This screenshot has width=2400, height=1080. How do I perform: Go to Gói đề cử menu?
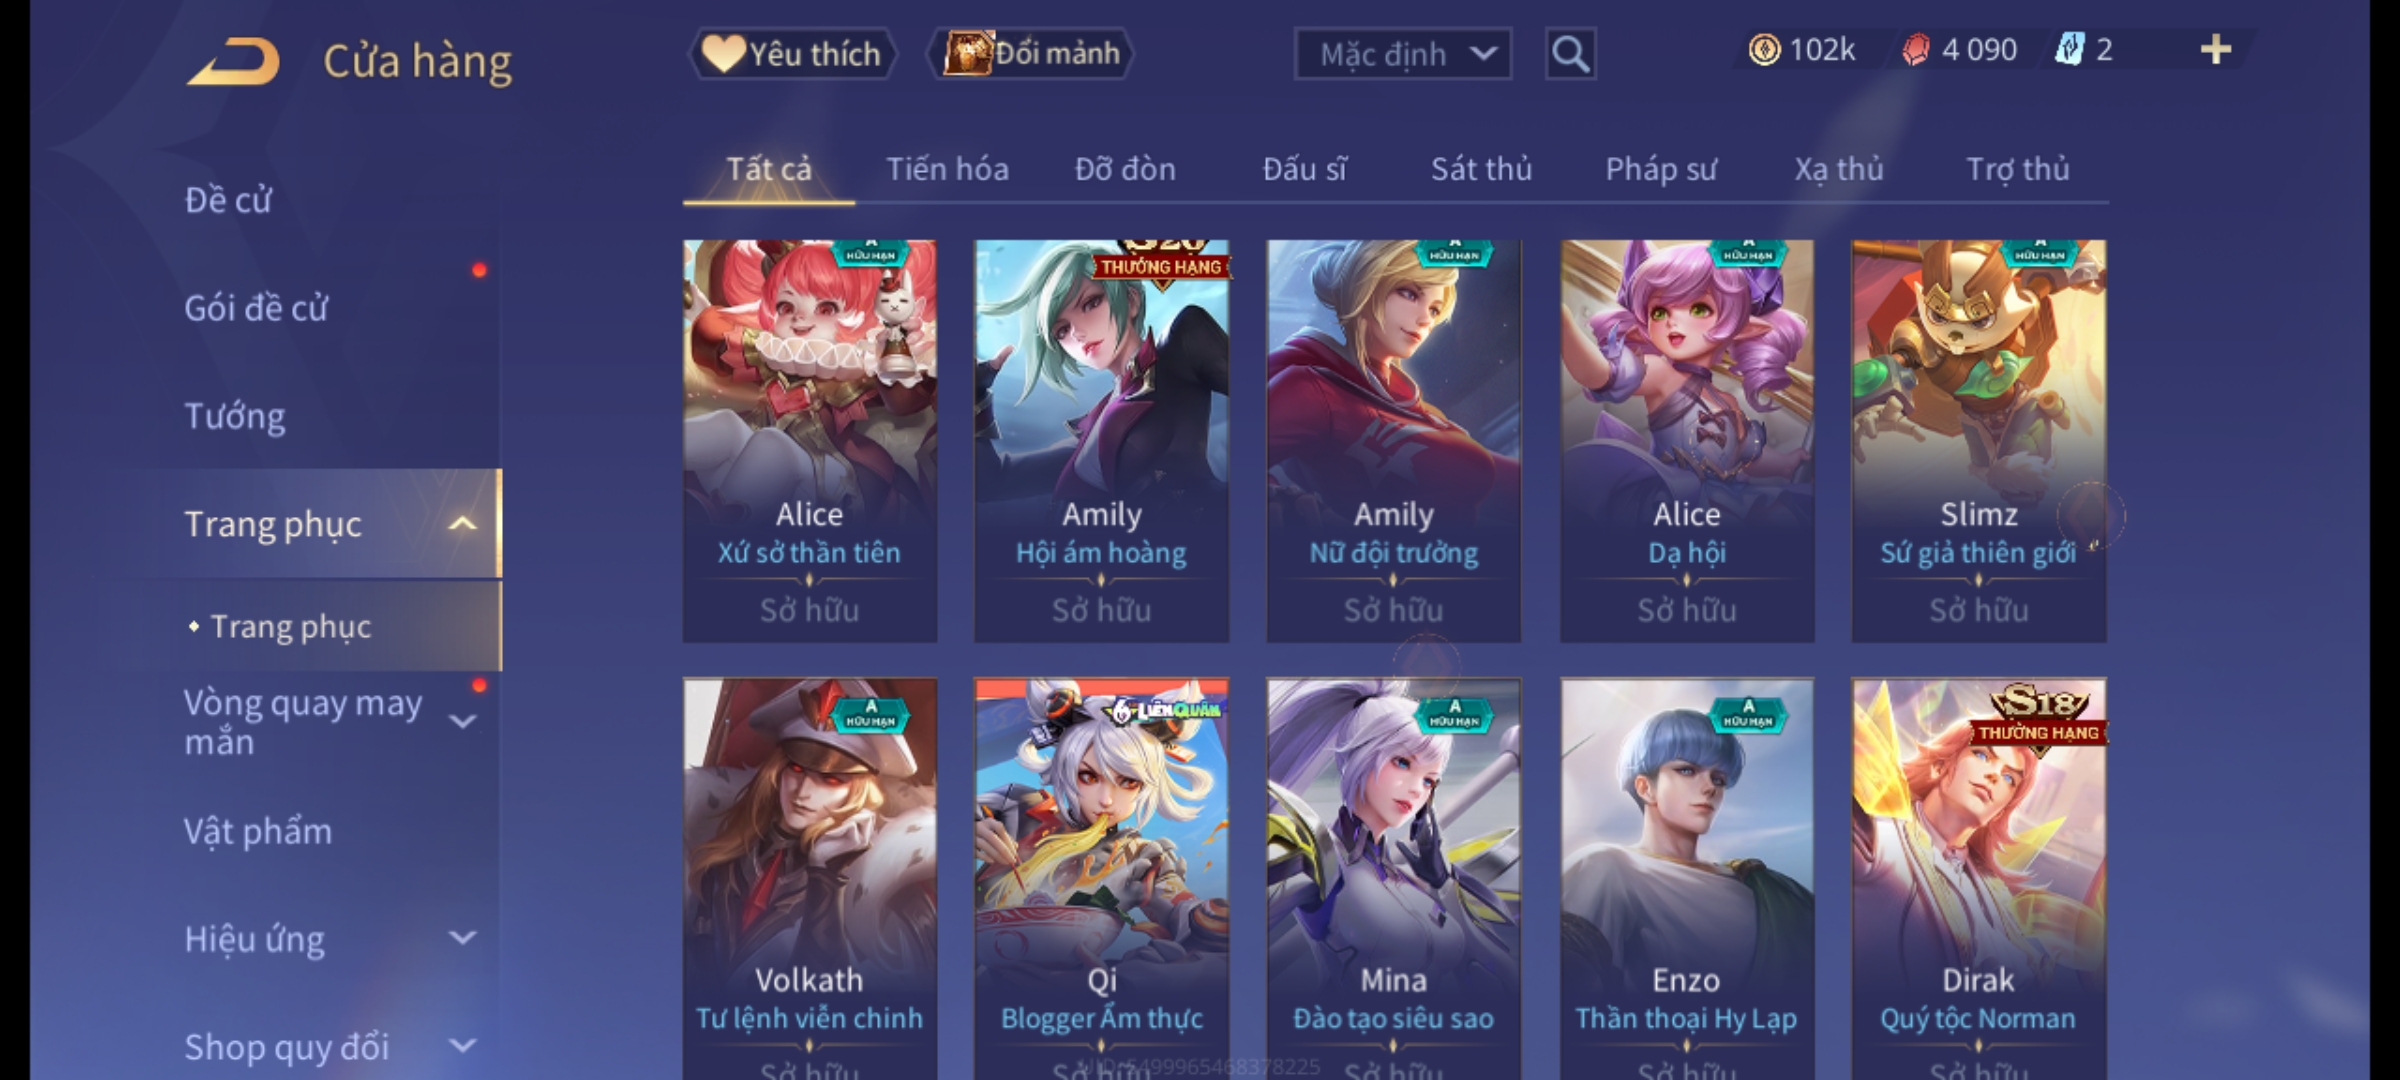[x=256, y=308]
